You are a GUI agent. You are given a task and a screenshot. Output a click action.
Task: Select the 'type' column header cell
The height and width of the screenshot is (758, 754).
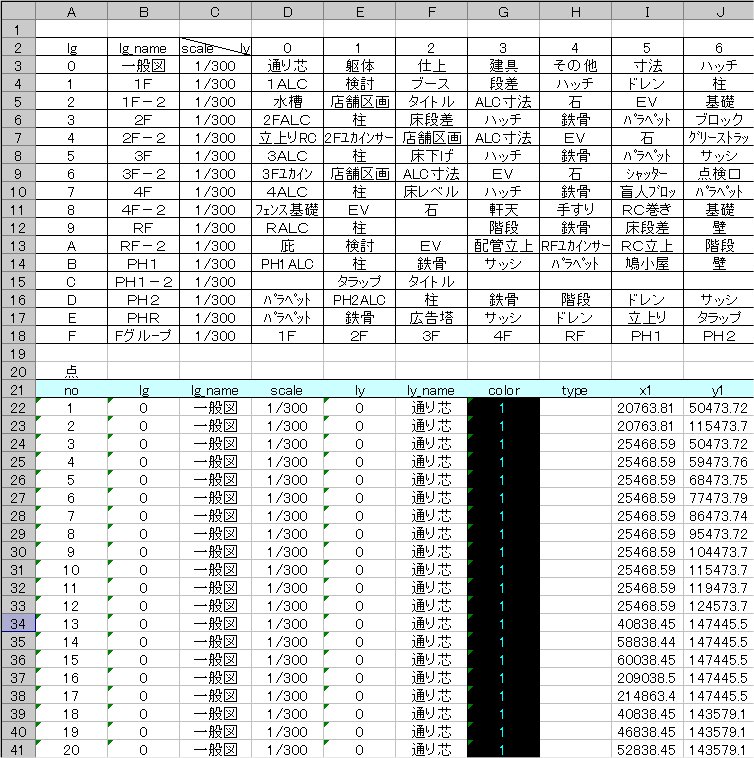[x=574, y=390]
